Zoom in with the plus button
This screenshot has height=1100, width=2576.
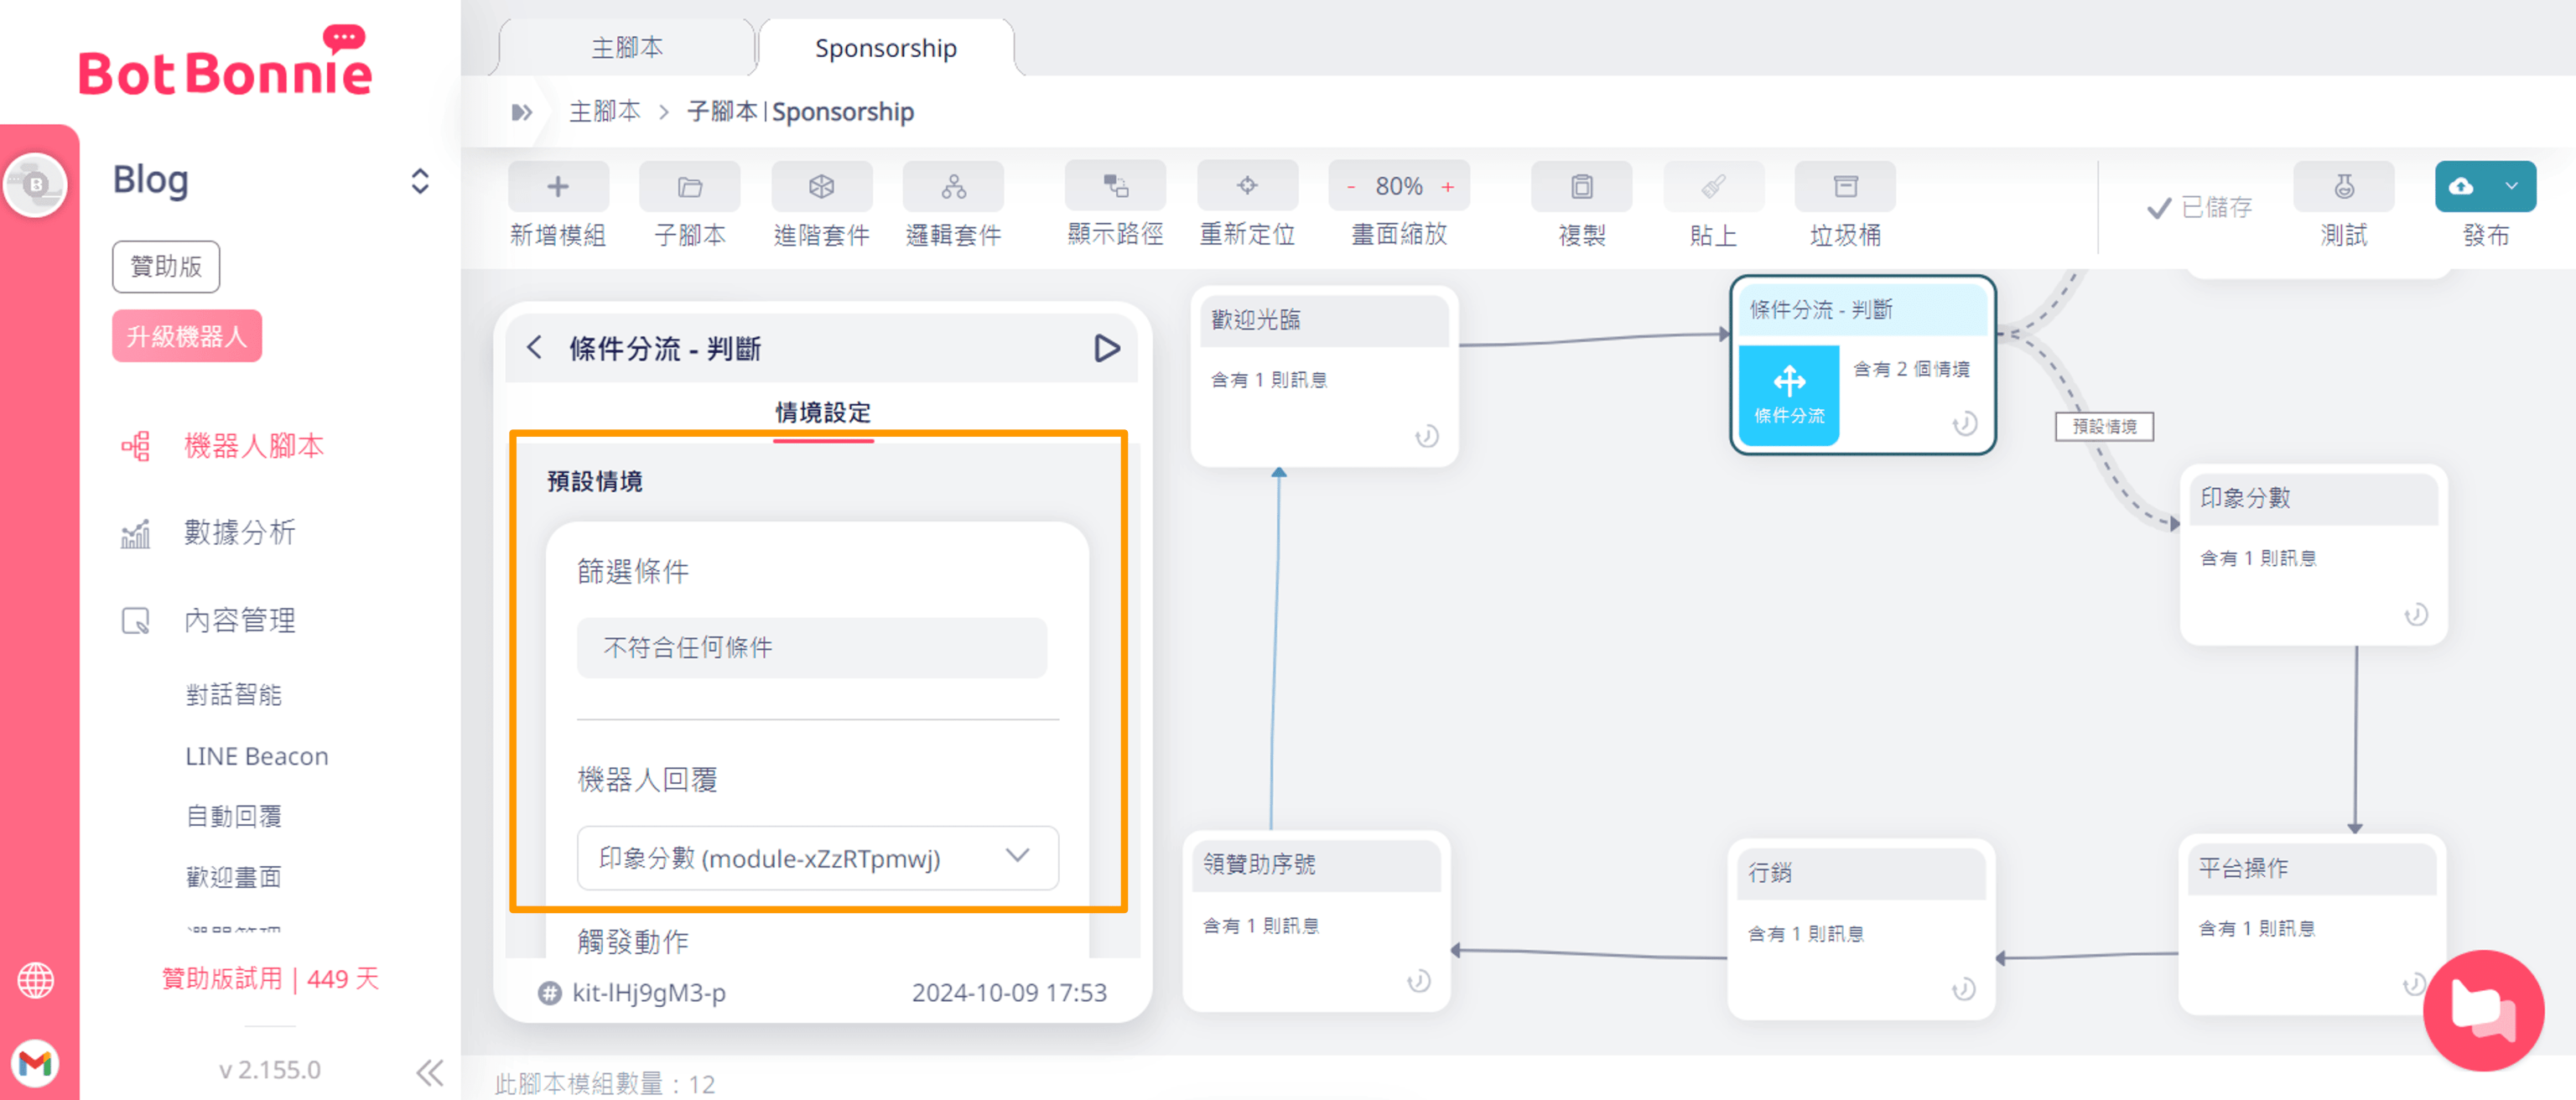click(1447, 187)
